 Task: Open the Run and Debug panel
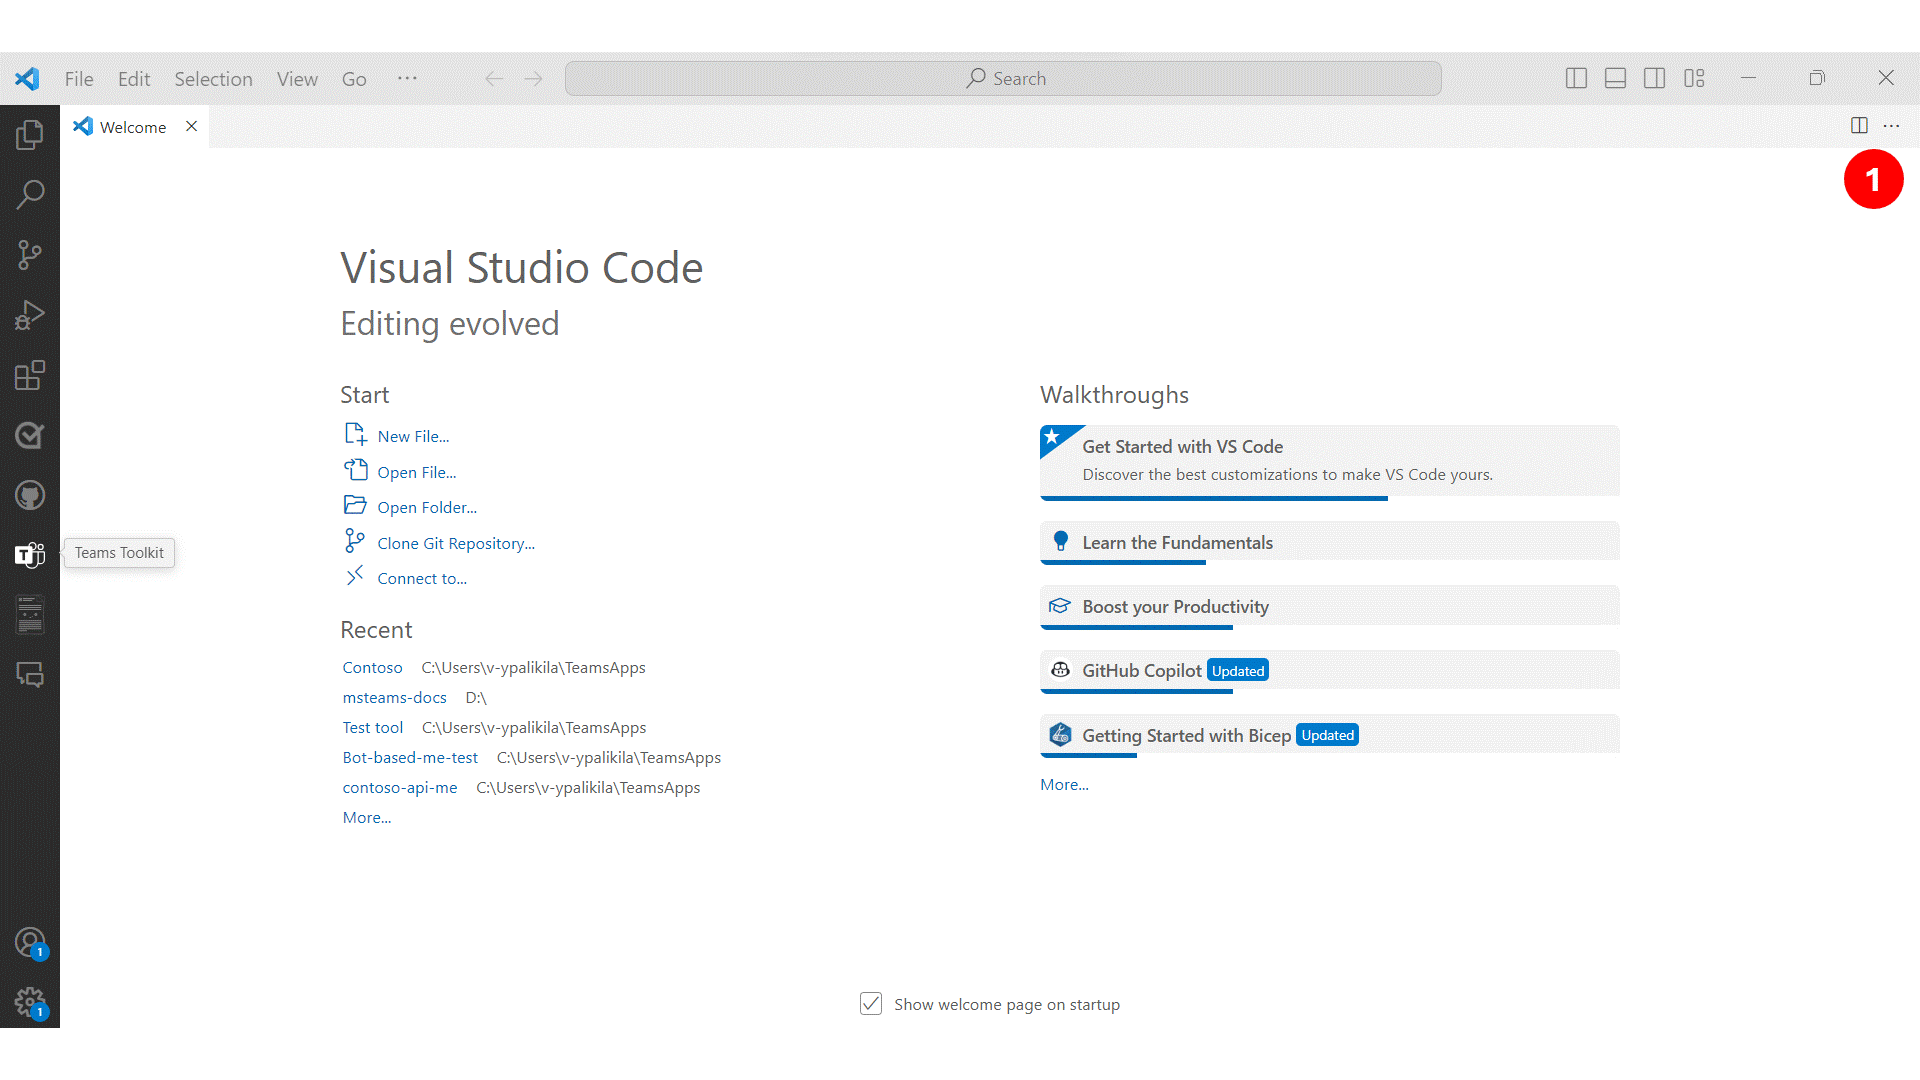pyautogui.click(x=29, y=315)
